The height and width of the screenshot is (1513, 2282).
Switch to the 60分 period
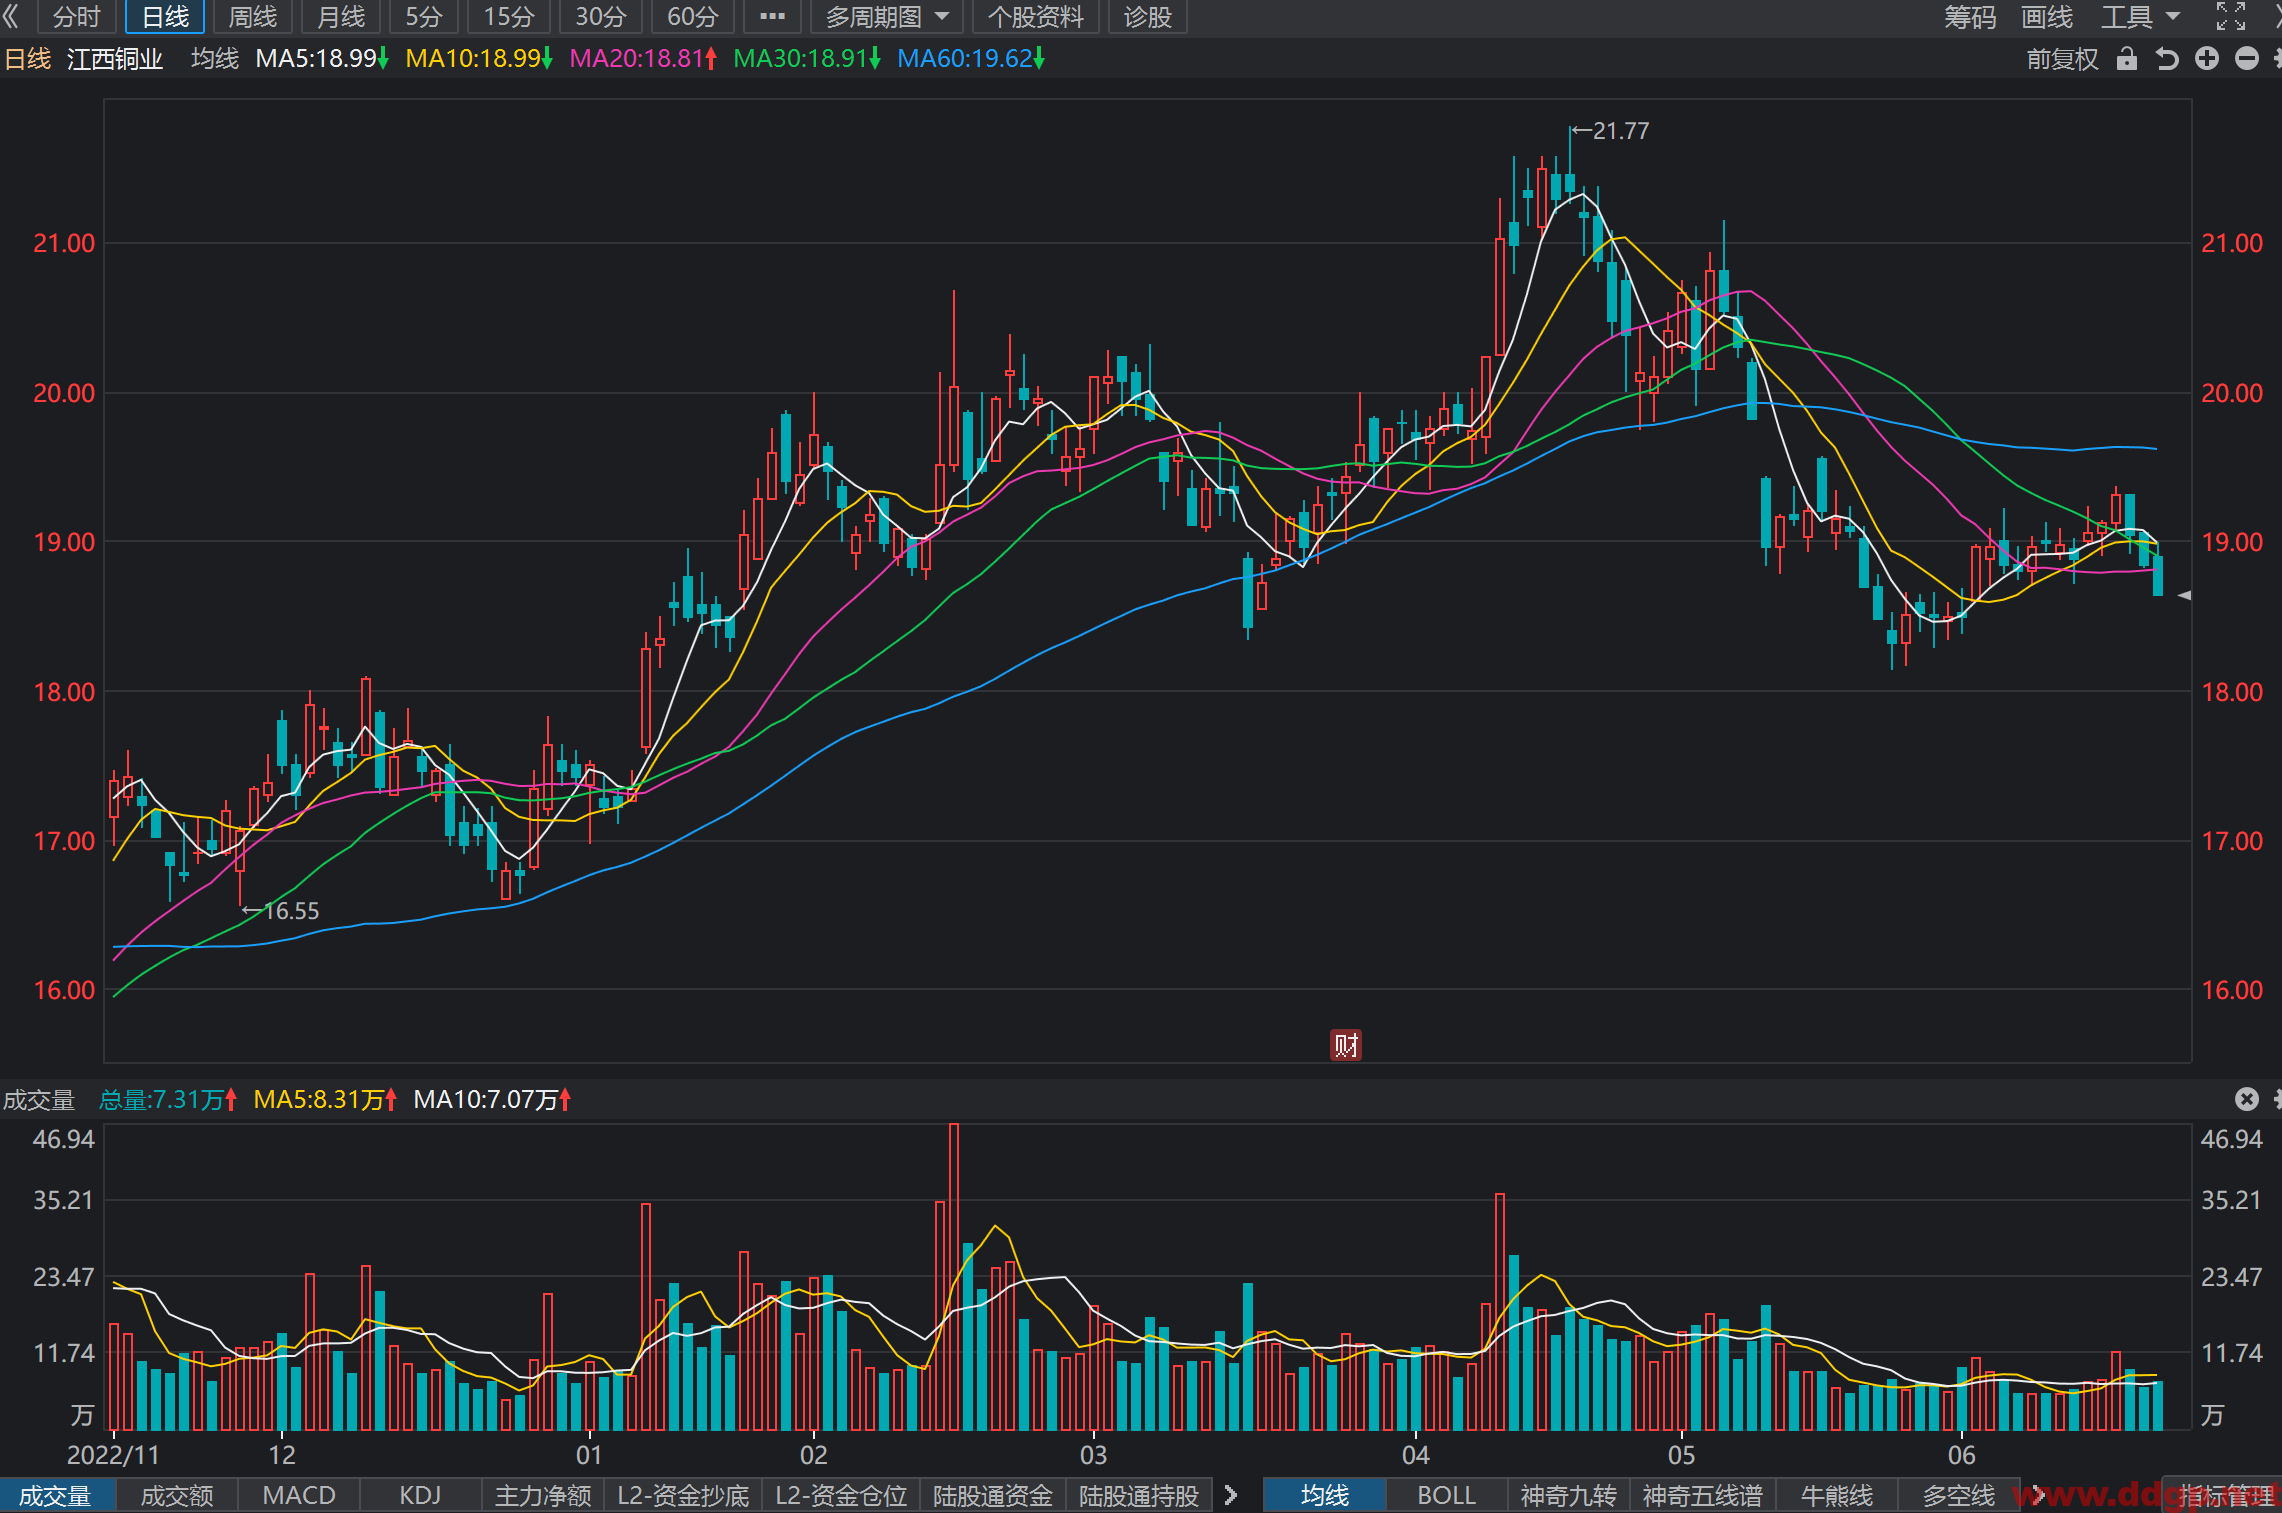692,17
